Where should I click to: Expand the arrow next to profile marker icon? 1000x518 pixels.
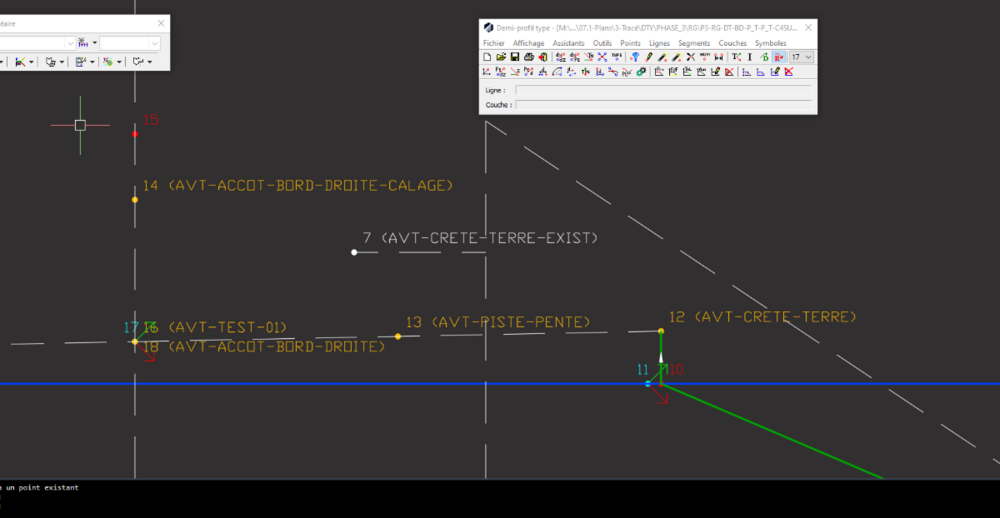pyautogui.click(x=95, y=43)
